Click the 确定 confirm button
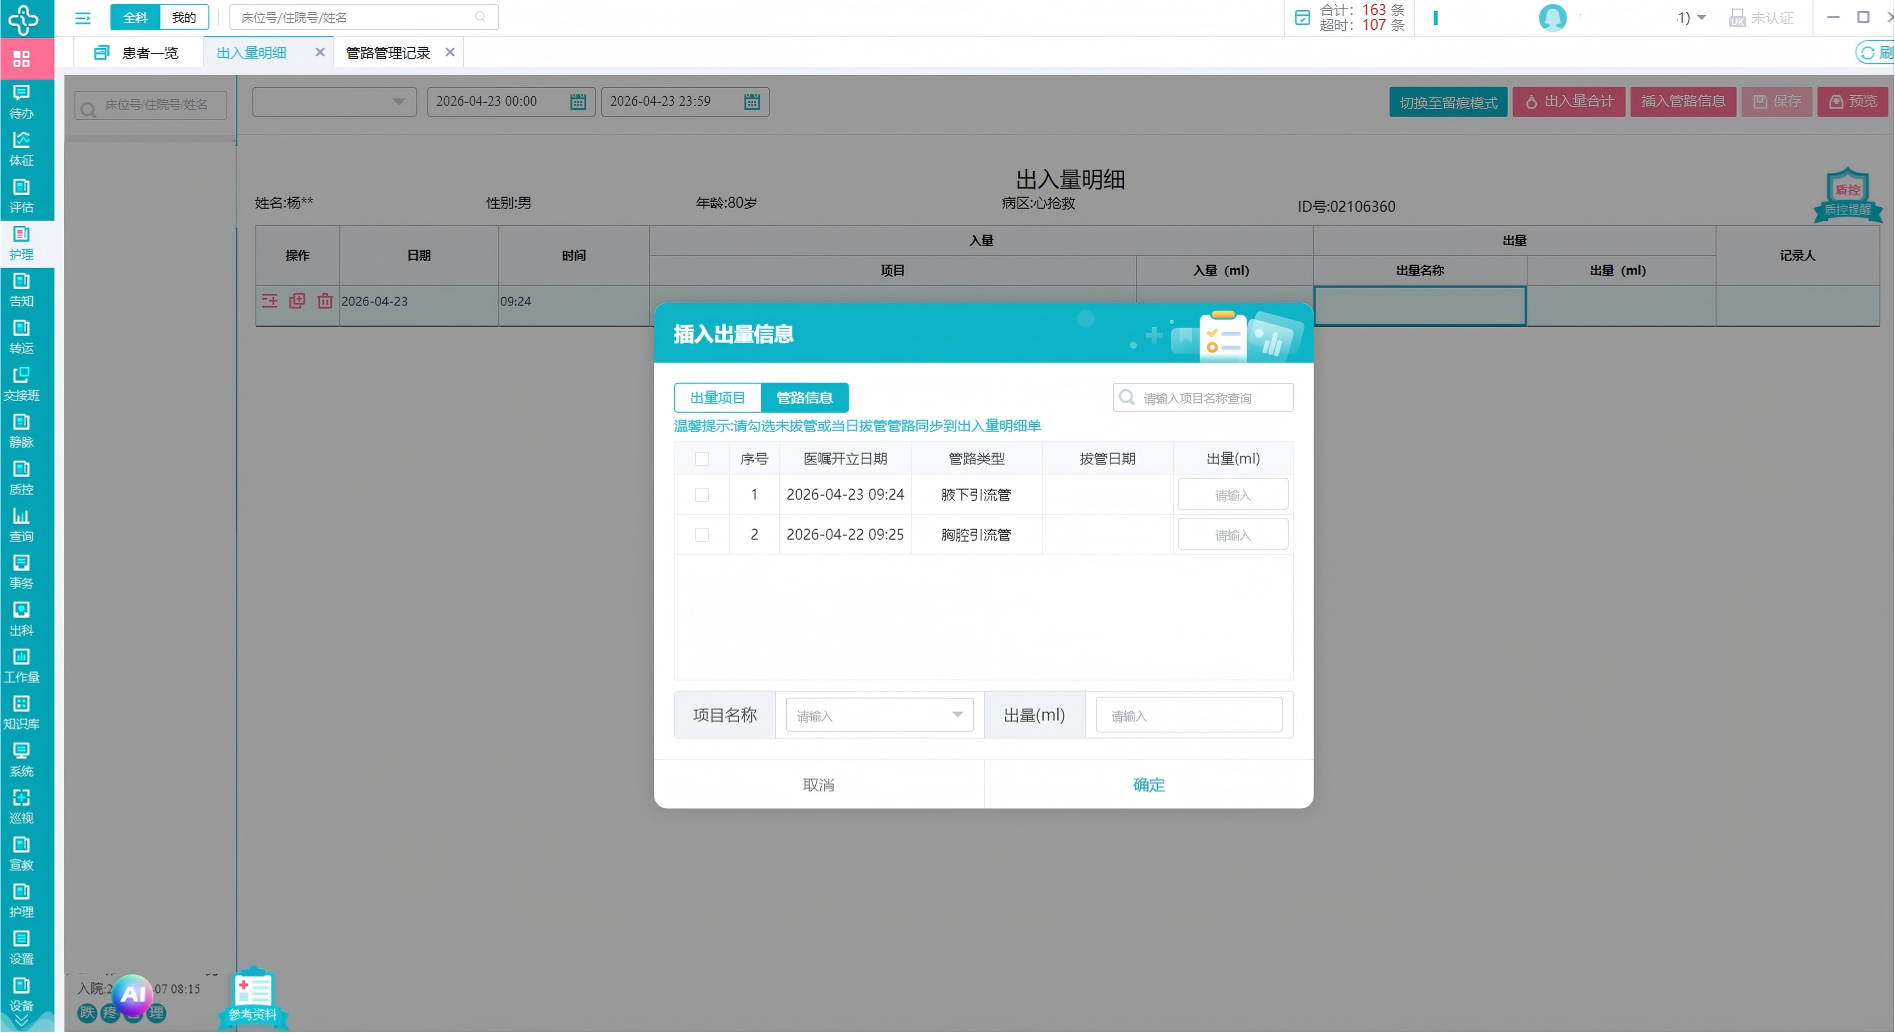Screen dimensions: 1895x1033 (1149, 785)
